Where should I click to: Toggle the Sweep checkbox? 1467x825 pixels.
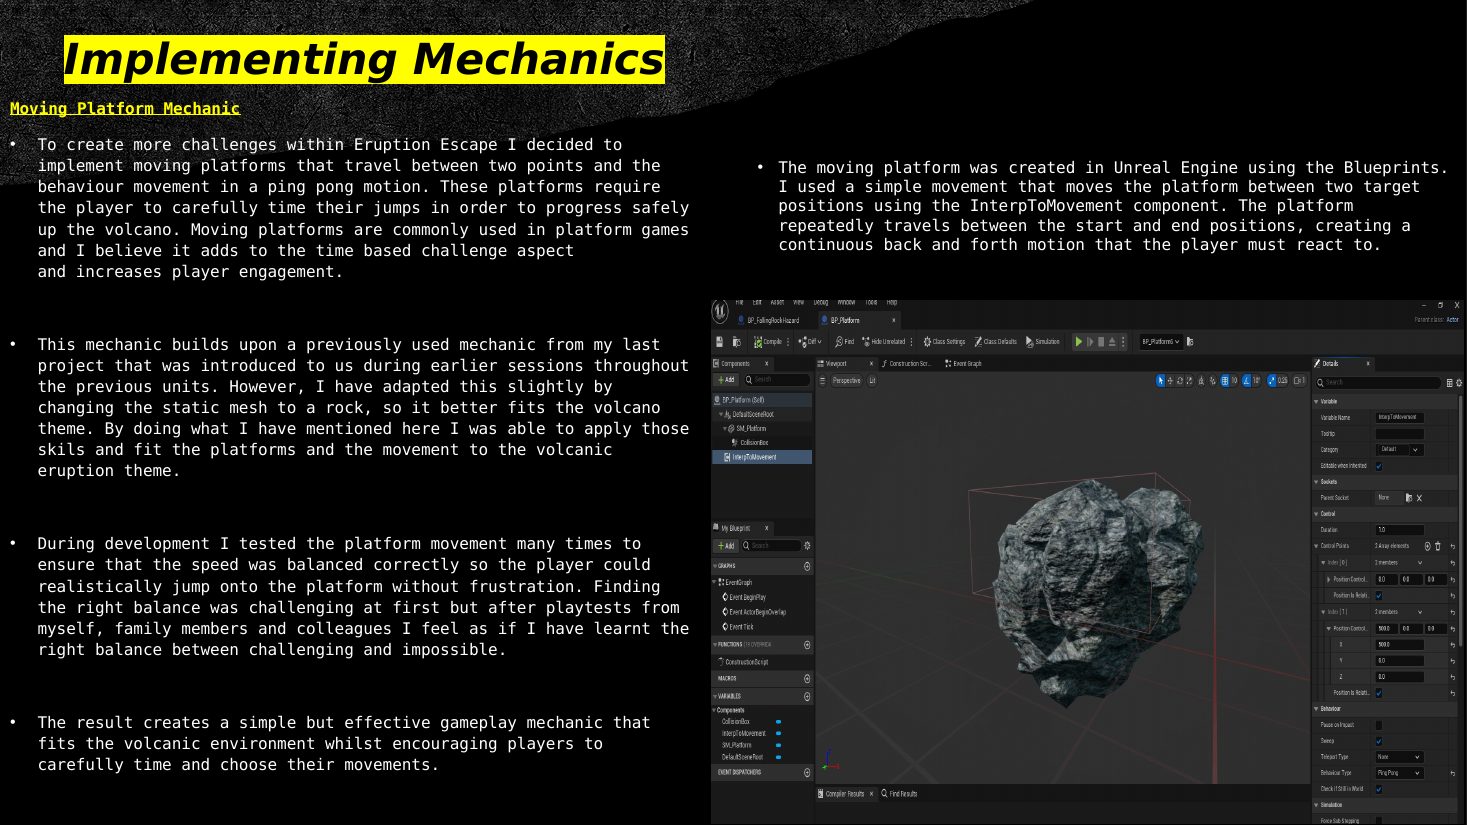click(x=1379, y=741)
